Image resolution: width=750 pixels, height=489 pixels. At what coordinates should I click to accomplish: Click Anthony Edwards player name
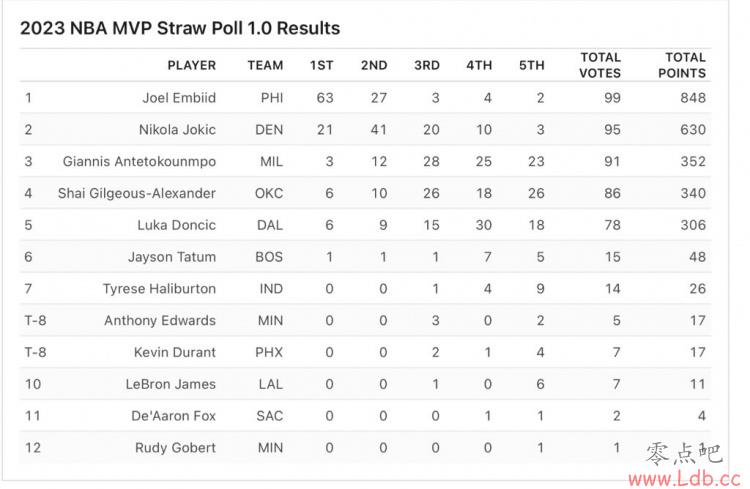click(160, 321)
